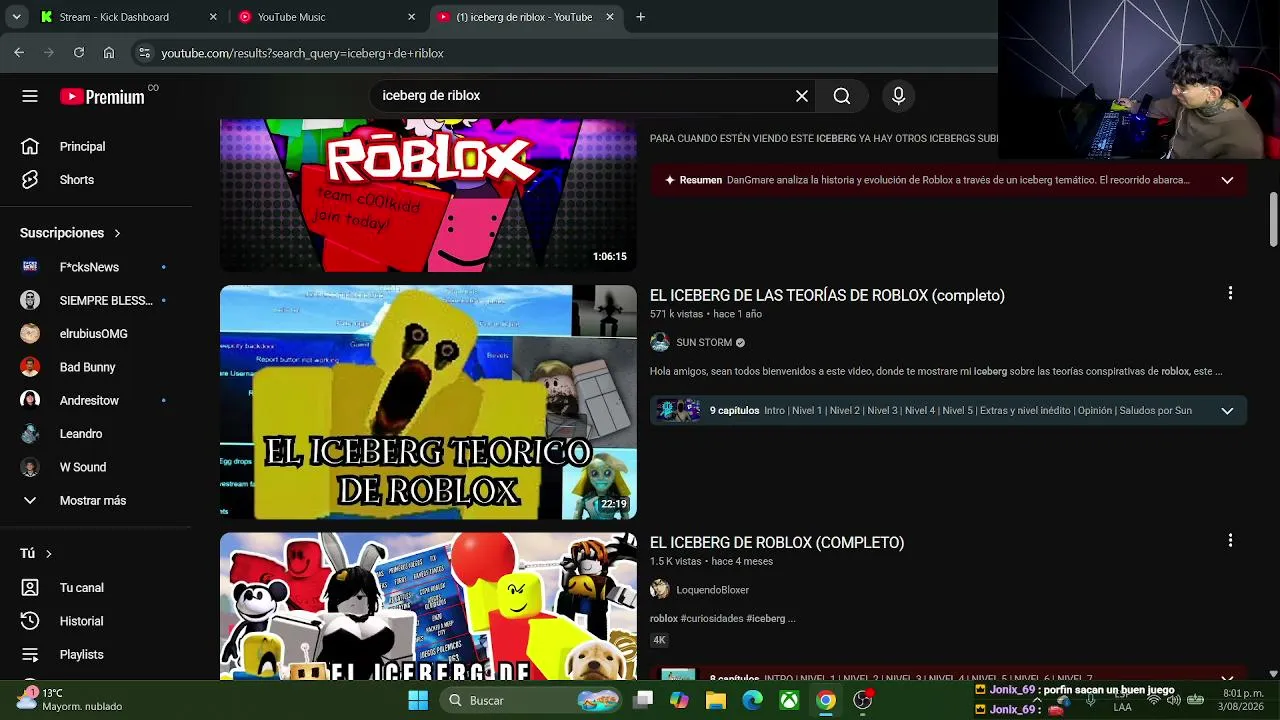Clear the search query with X

point(802,96)
